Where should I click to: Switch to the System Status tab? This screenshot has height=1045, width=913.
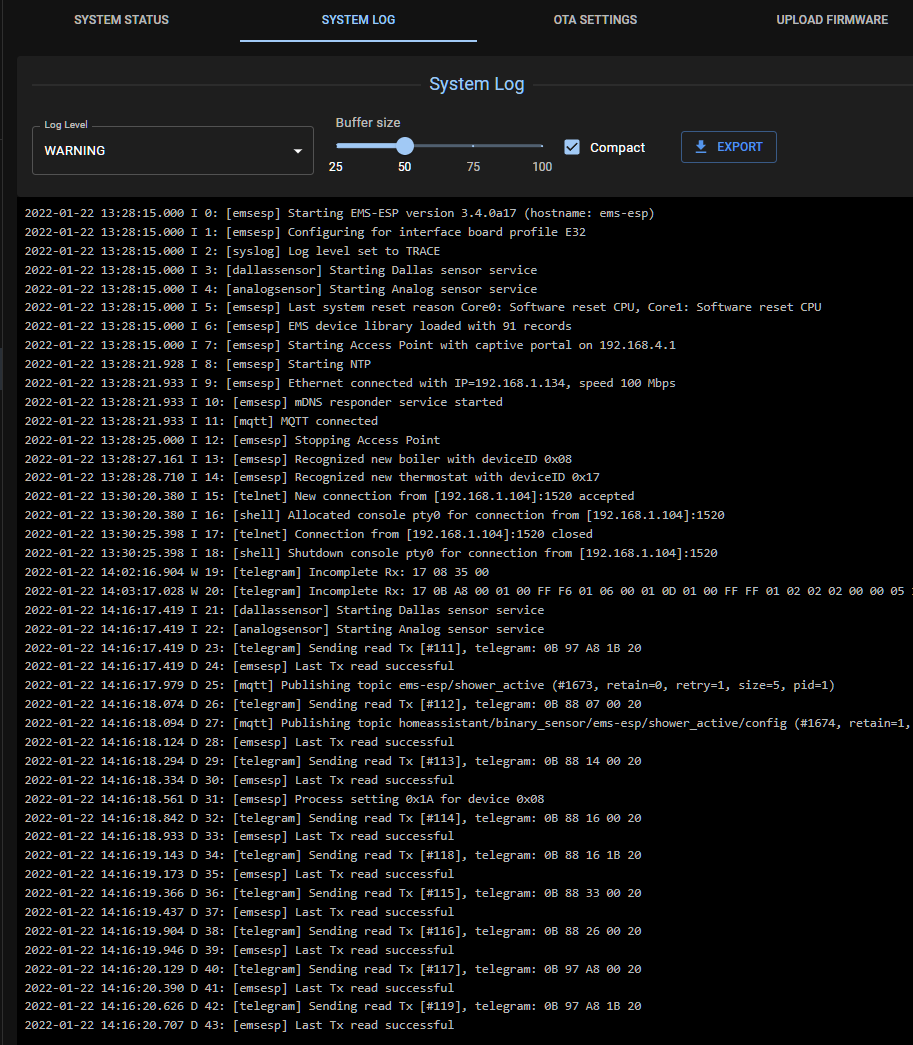tap(121, 20)
